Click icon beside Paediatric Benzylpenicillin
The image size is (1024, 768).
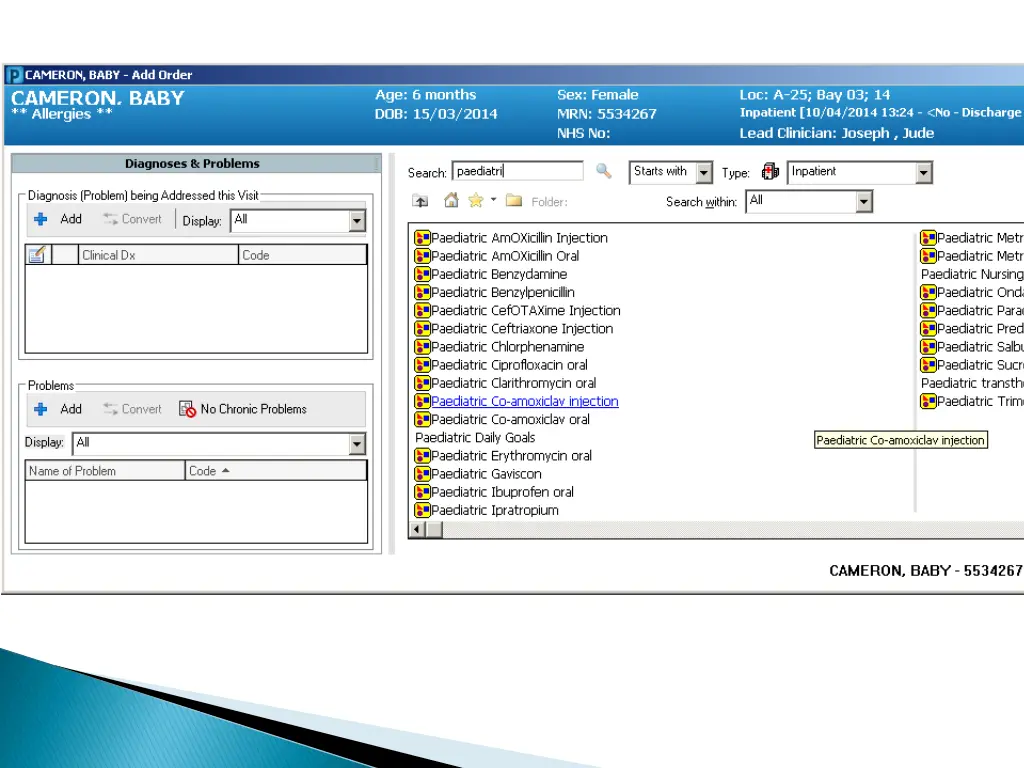click(x=423, y=293)
